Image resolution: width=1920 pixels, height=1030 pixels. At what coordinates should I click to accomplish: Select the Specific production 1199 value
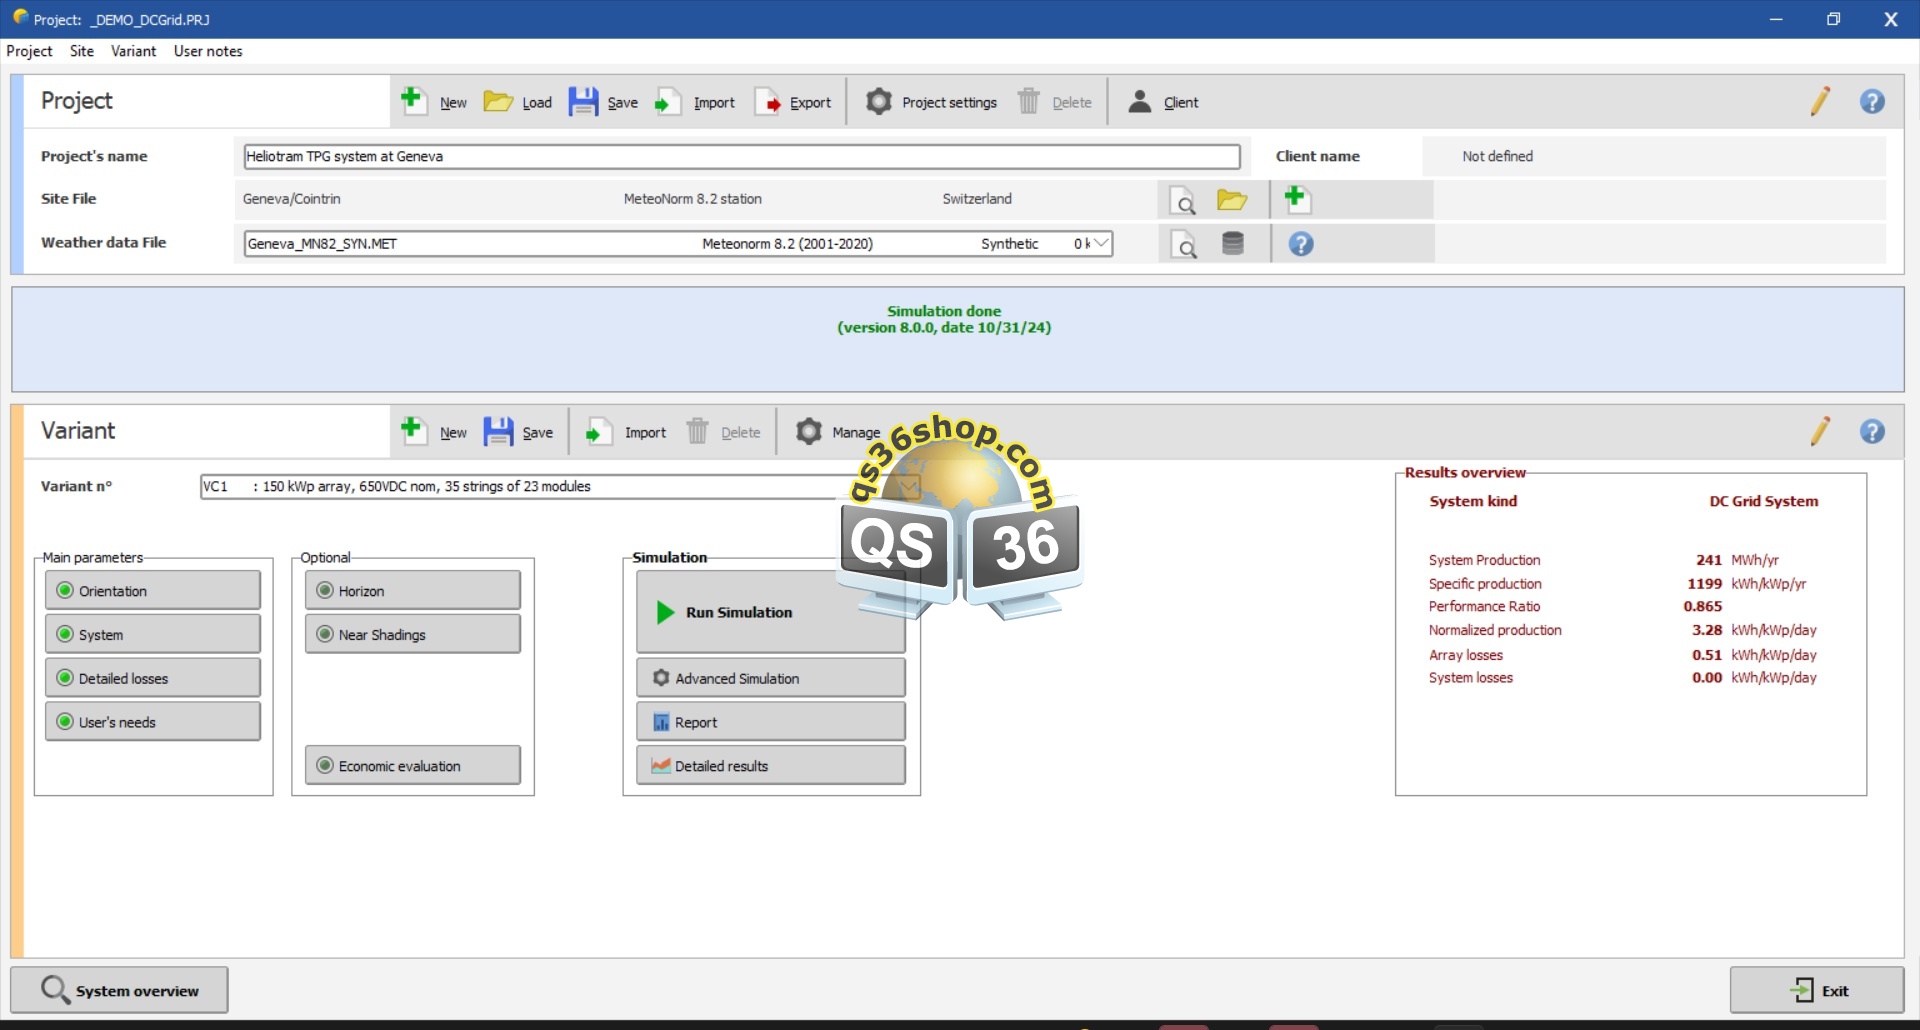tap(1705, 584)
